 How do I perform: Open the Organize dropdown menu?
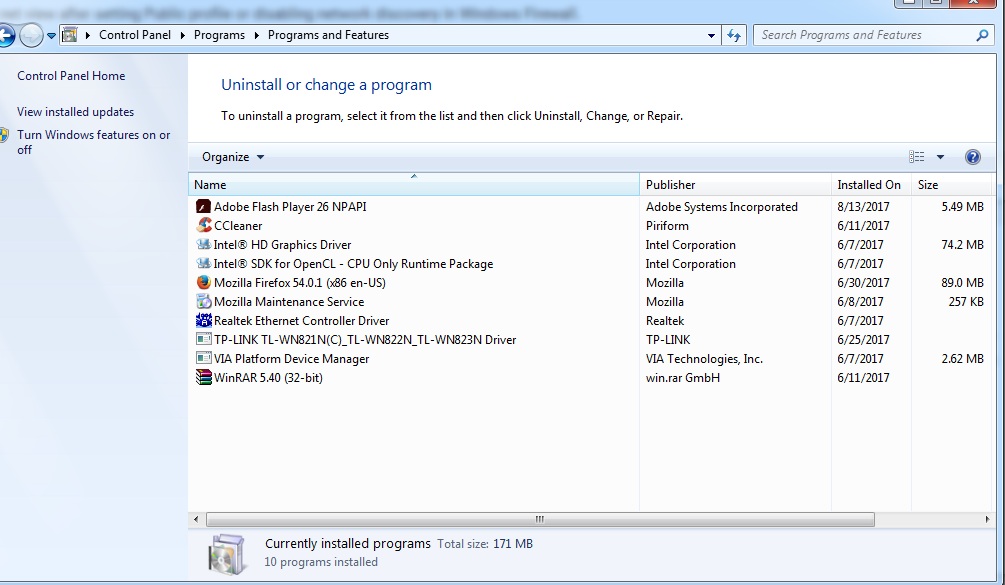[x=233, y=157]
